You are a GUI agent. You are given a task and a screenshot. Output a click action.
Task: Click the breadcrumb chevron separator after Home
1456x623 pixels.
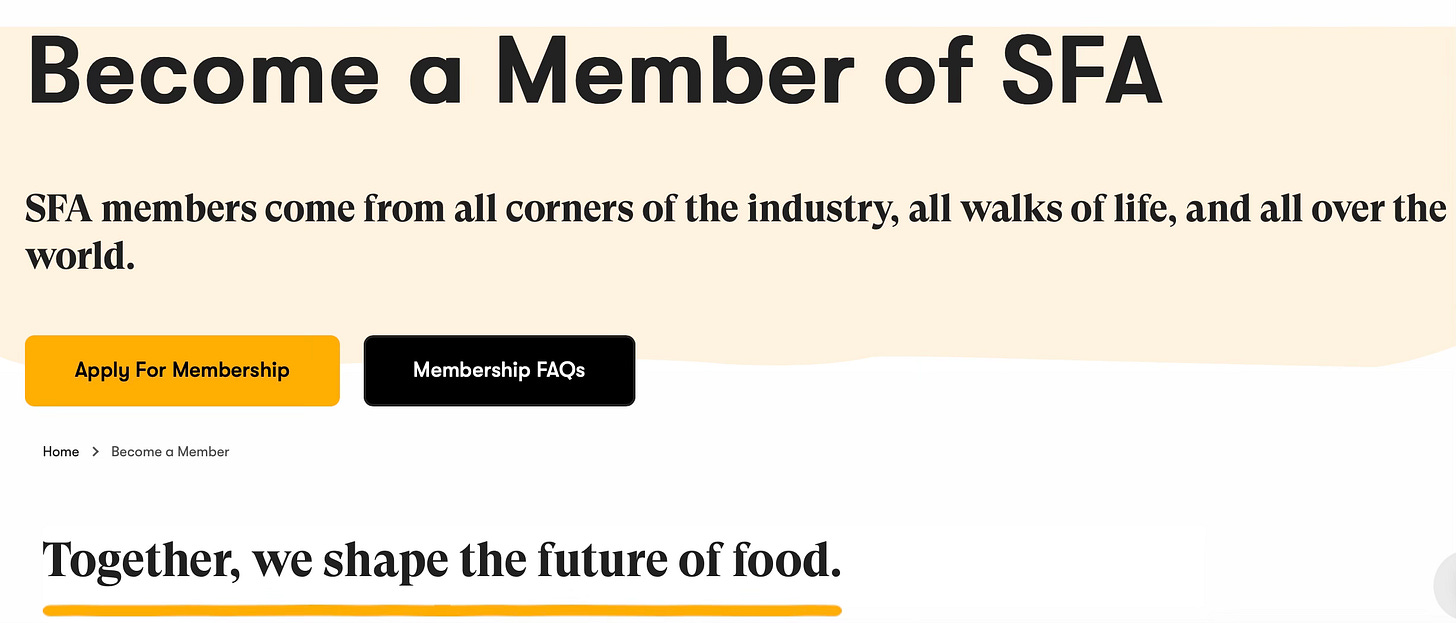96,452
